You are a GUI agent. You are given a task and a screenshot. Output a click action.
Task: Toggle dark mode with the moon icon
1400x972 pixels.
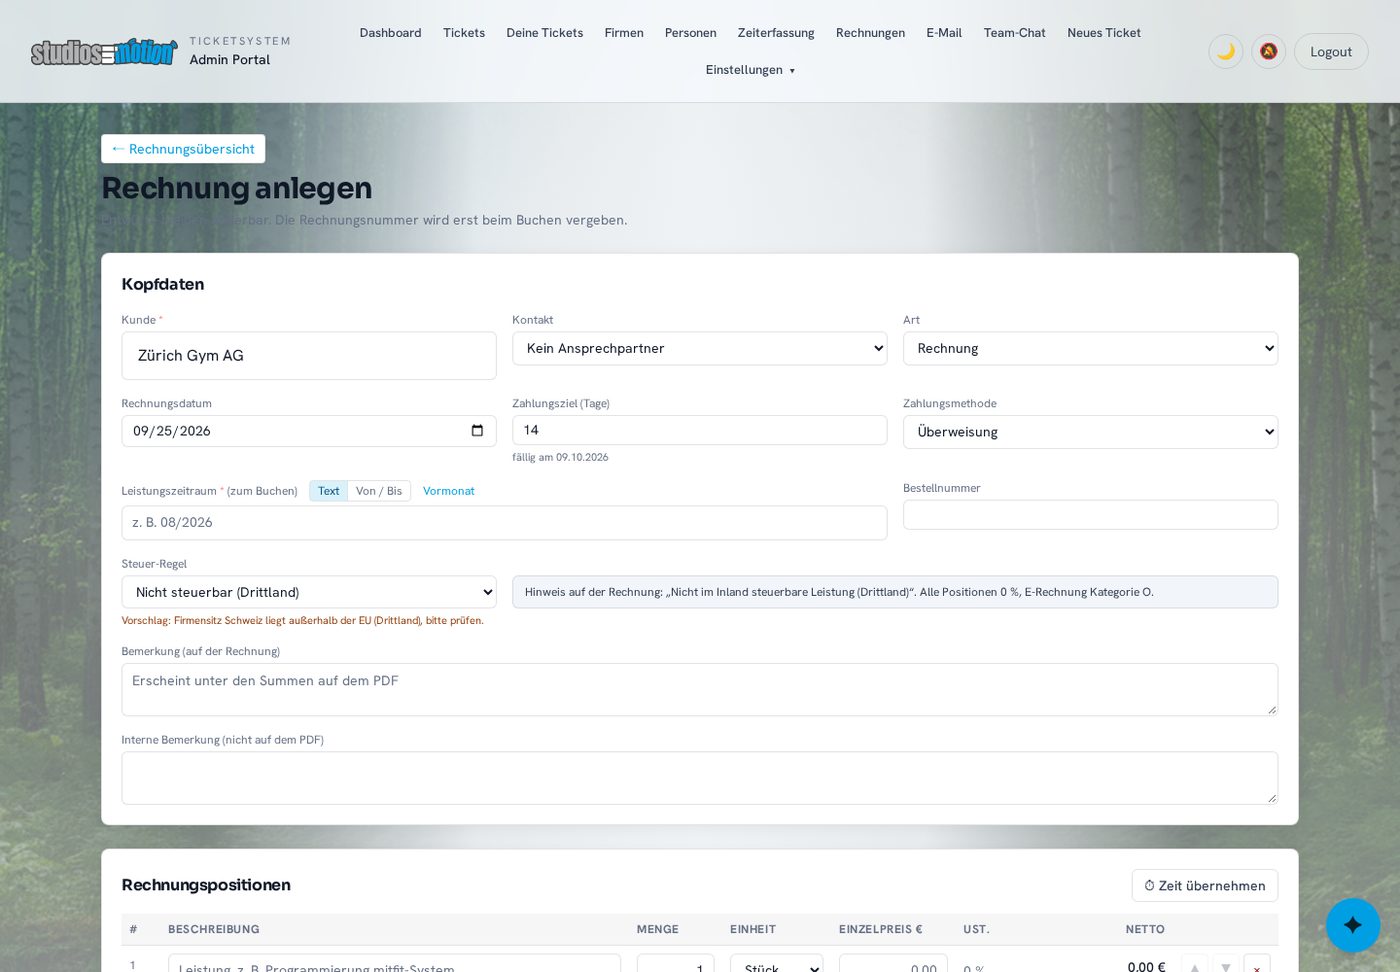[x=1225, y=52]
